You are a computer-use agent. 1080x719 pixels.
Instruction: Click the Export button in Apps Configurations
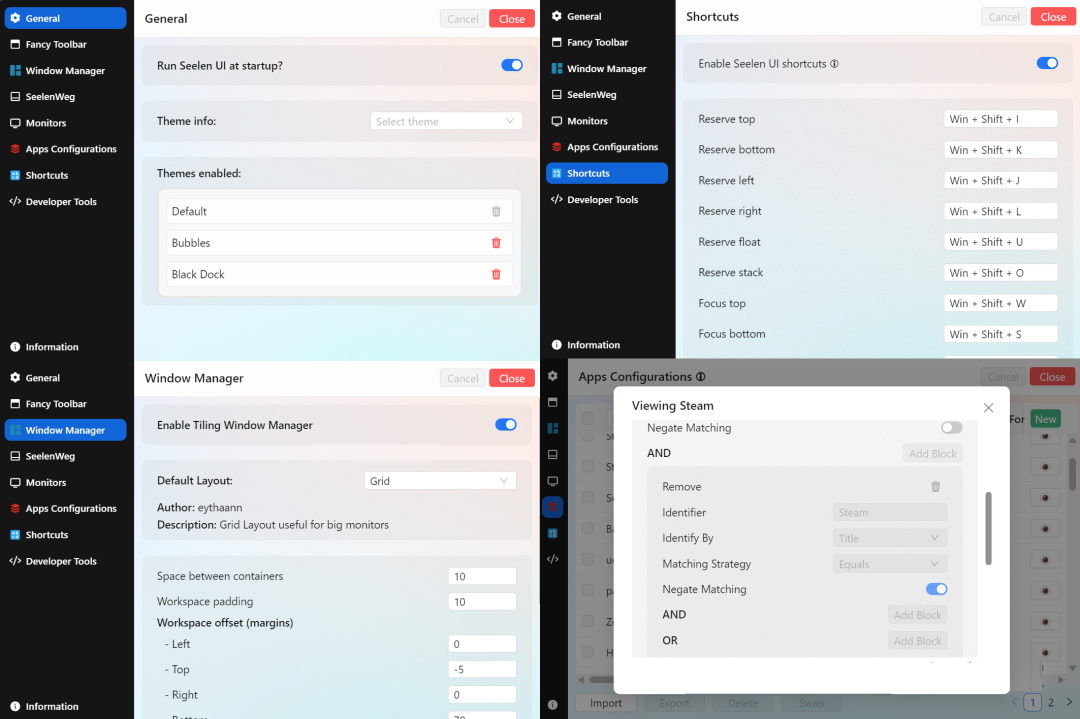(x=674, y=702)
